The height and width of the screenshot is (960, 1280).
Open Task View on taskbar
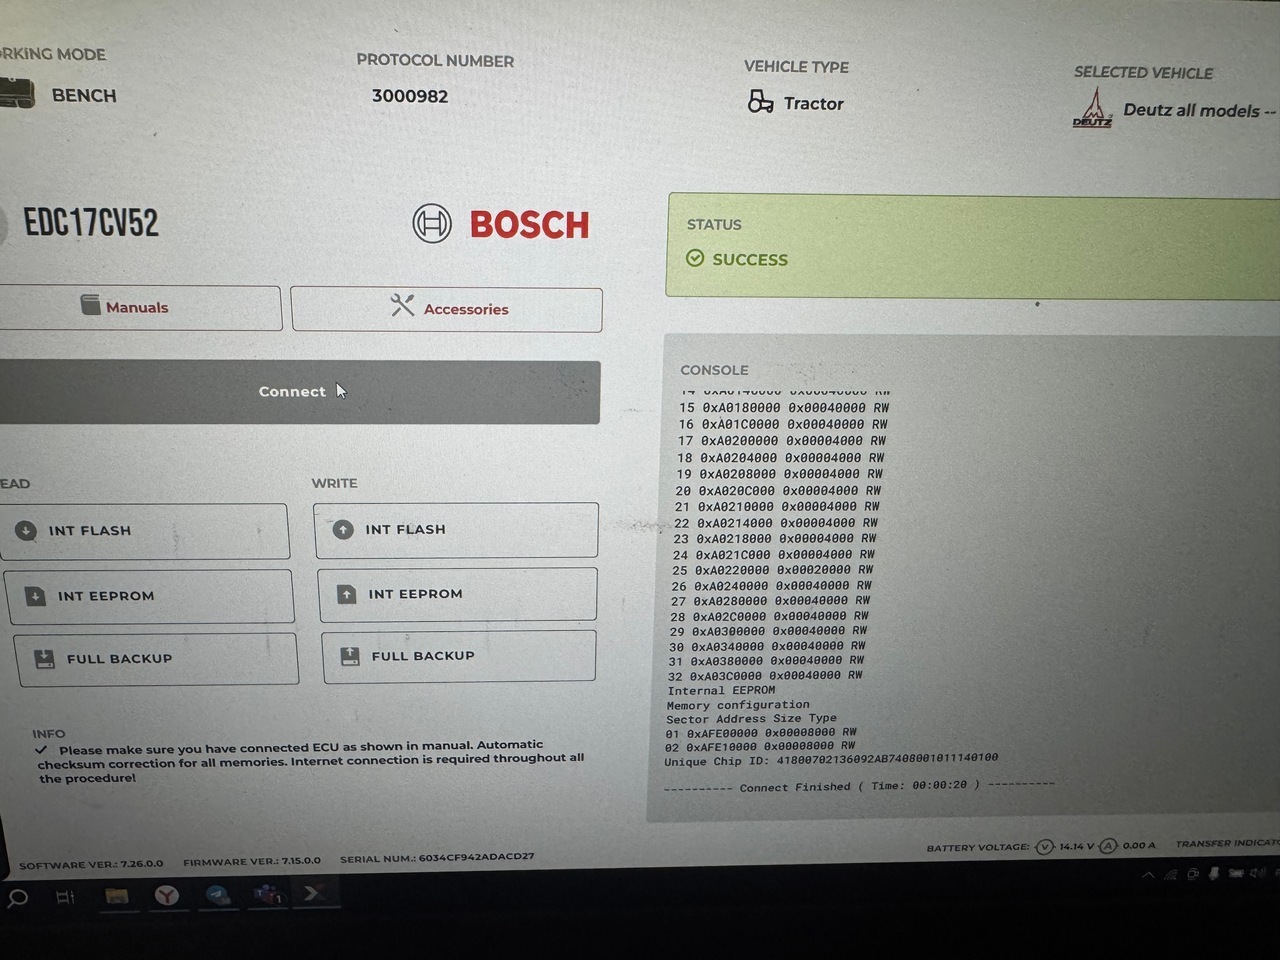point(65,897)
